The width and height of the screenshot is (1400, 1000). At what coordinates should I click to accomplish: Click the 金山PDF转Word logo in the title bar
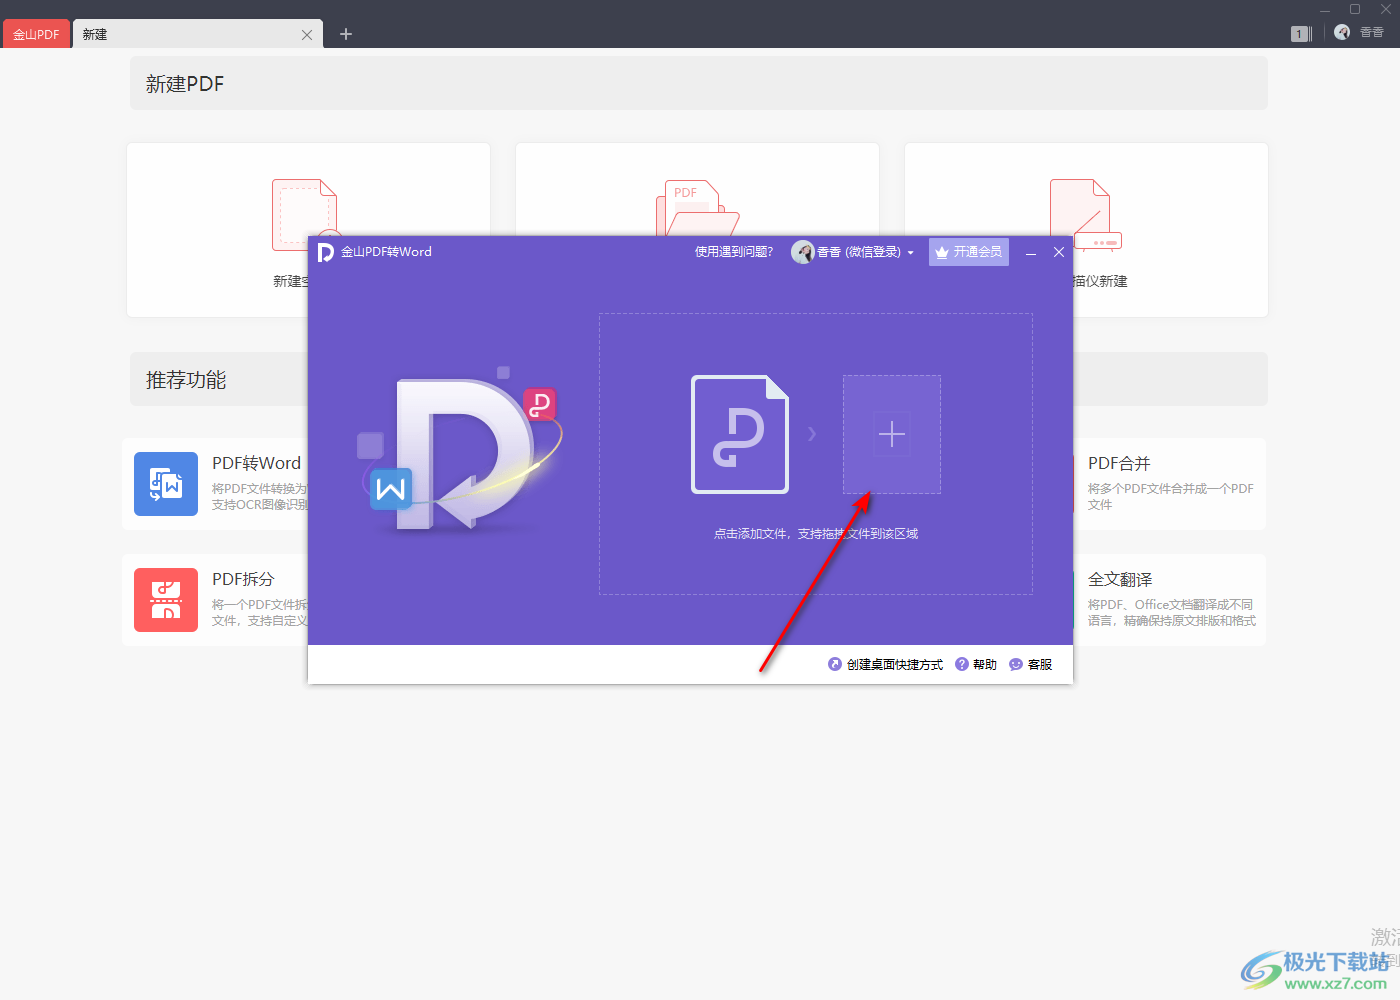pyautogui.click(x=325, y=252)
